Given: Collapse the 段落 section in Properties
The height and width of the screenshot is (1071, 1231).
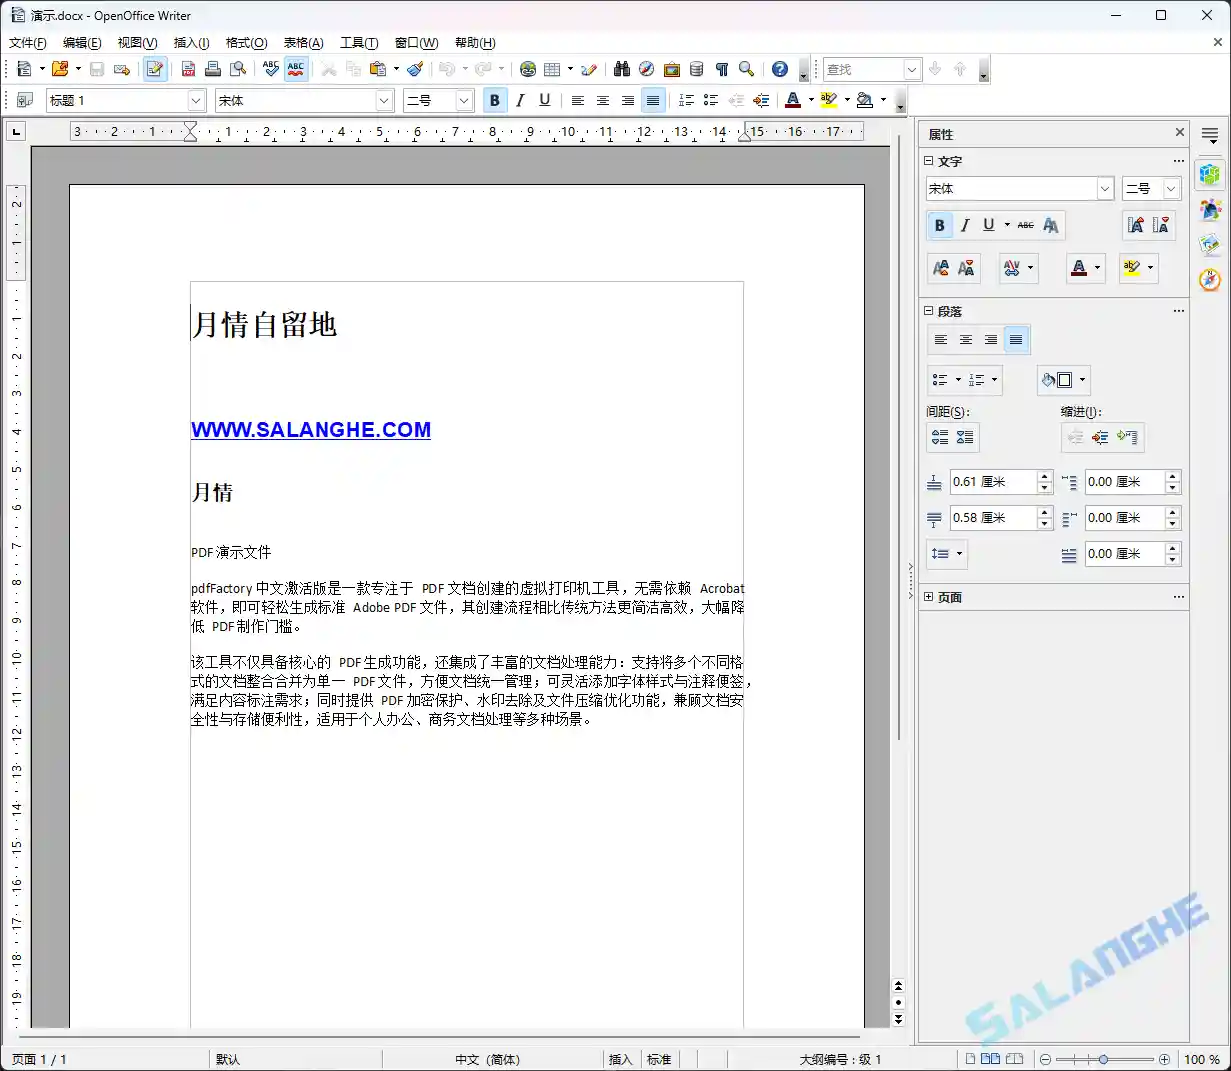Looking at the screenshot, I should [928, 311].
